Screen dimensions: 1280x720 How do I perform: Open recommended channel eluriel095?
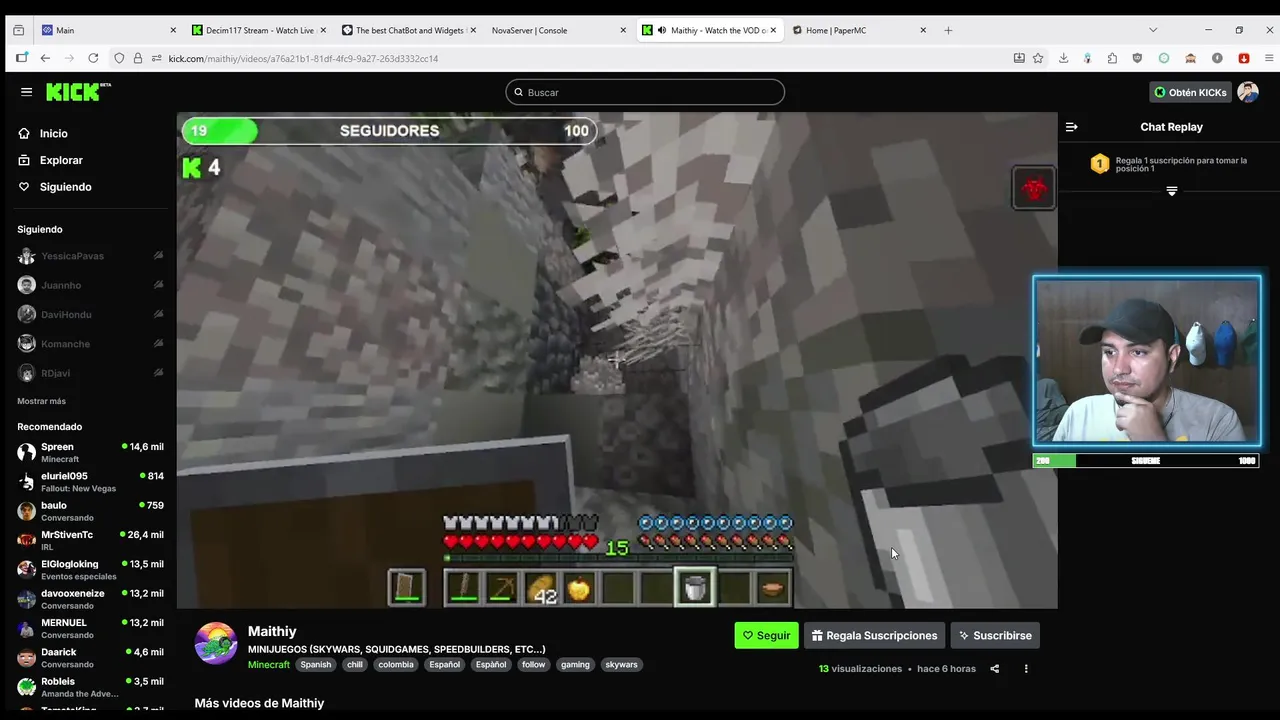[90, 481]
